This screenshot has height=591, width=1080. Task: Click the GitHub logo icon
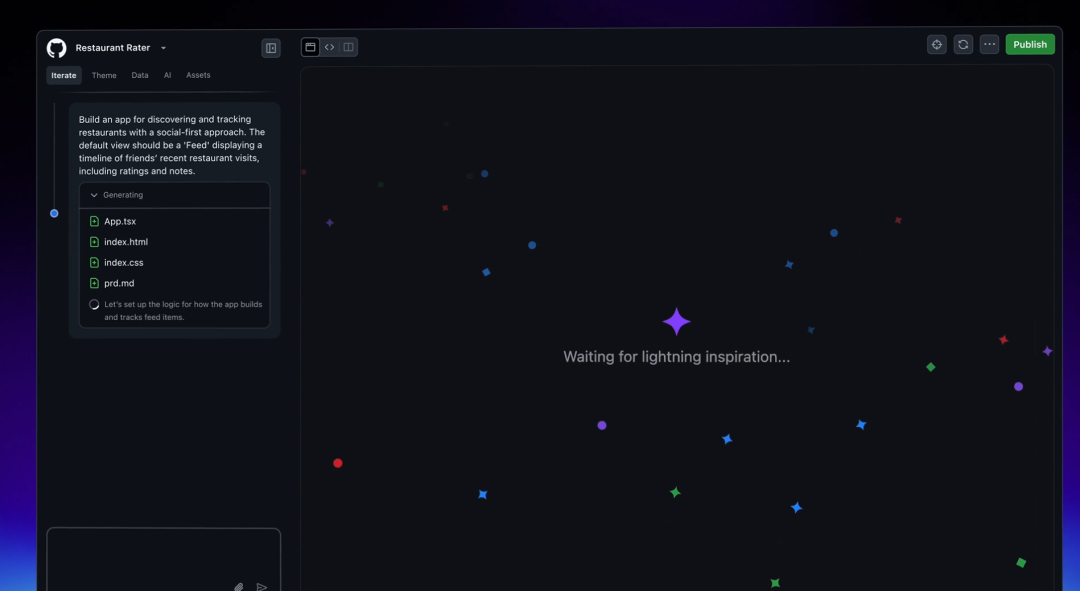56,48
